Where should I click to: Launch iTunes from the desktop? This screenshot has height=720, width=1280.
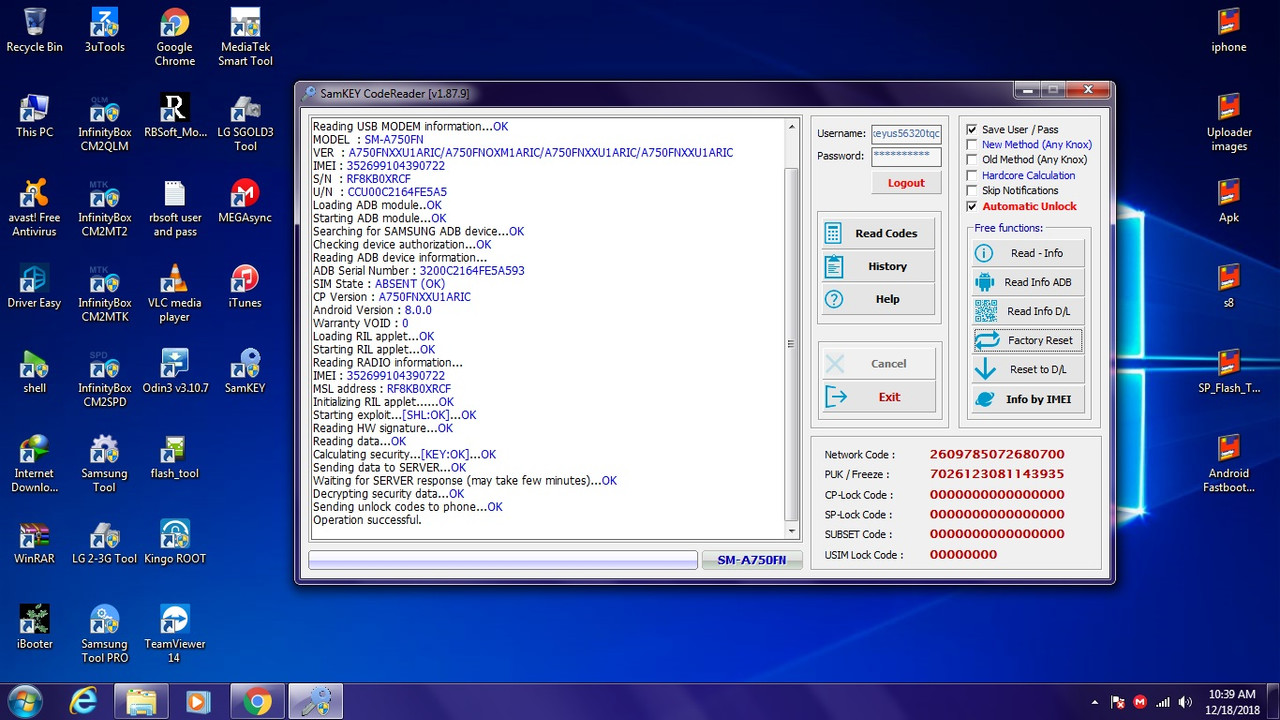(x=245, y=285)
